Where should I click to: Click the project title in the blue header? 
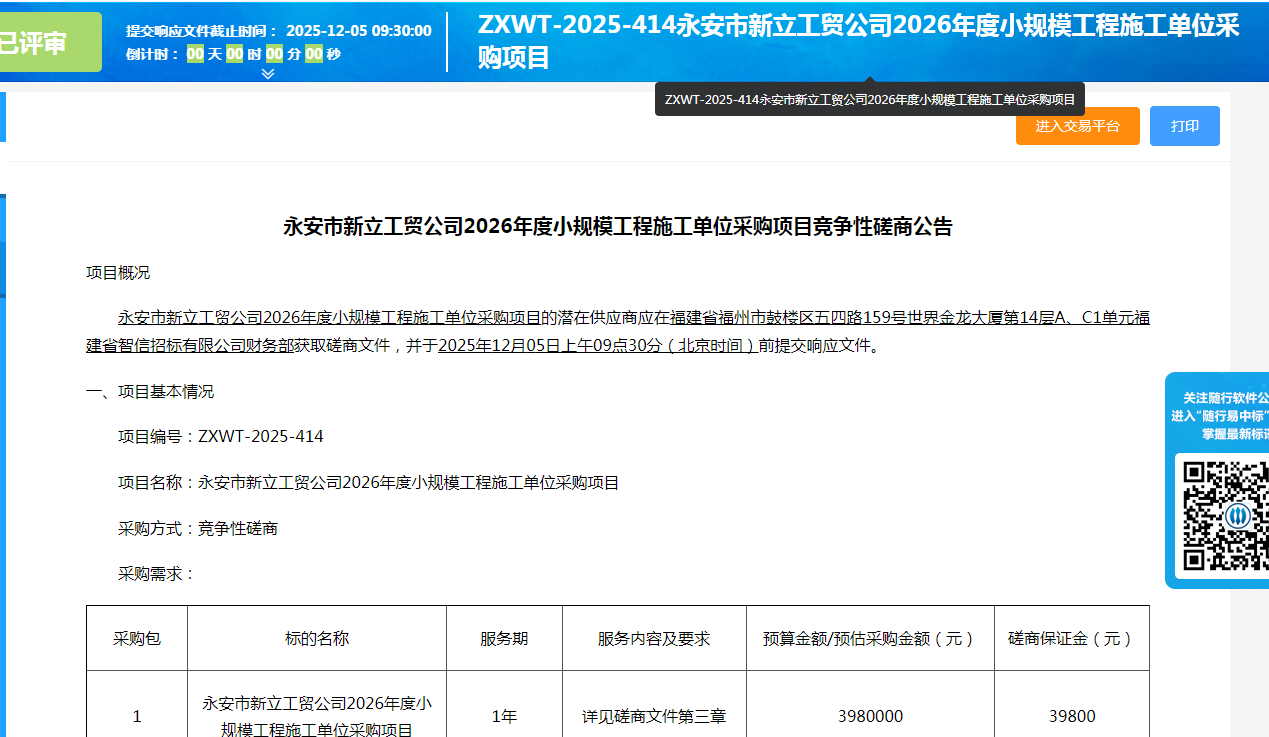pyautogui.click(x=858, y=41)
